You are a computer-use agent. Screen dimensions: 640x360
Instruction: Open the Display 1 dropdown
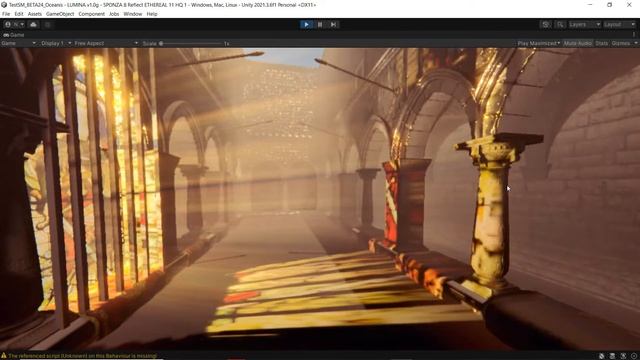click(x=56, y=43)
